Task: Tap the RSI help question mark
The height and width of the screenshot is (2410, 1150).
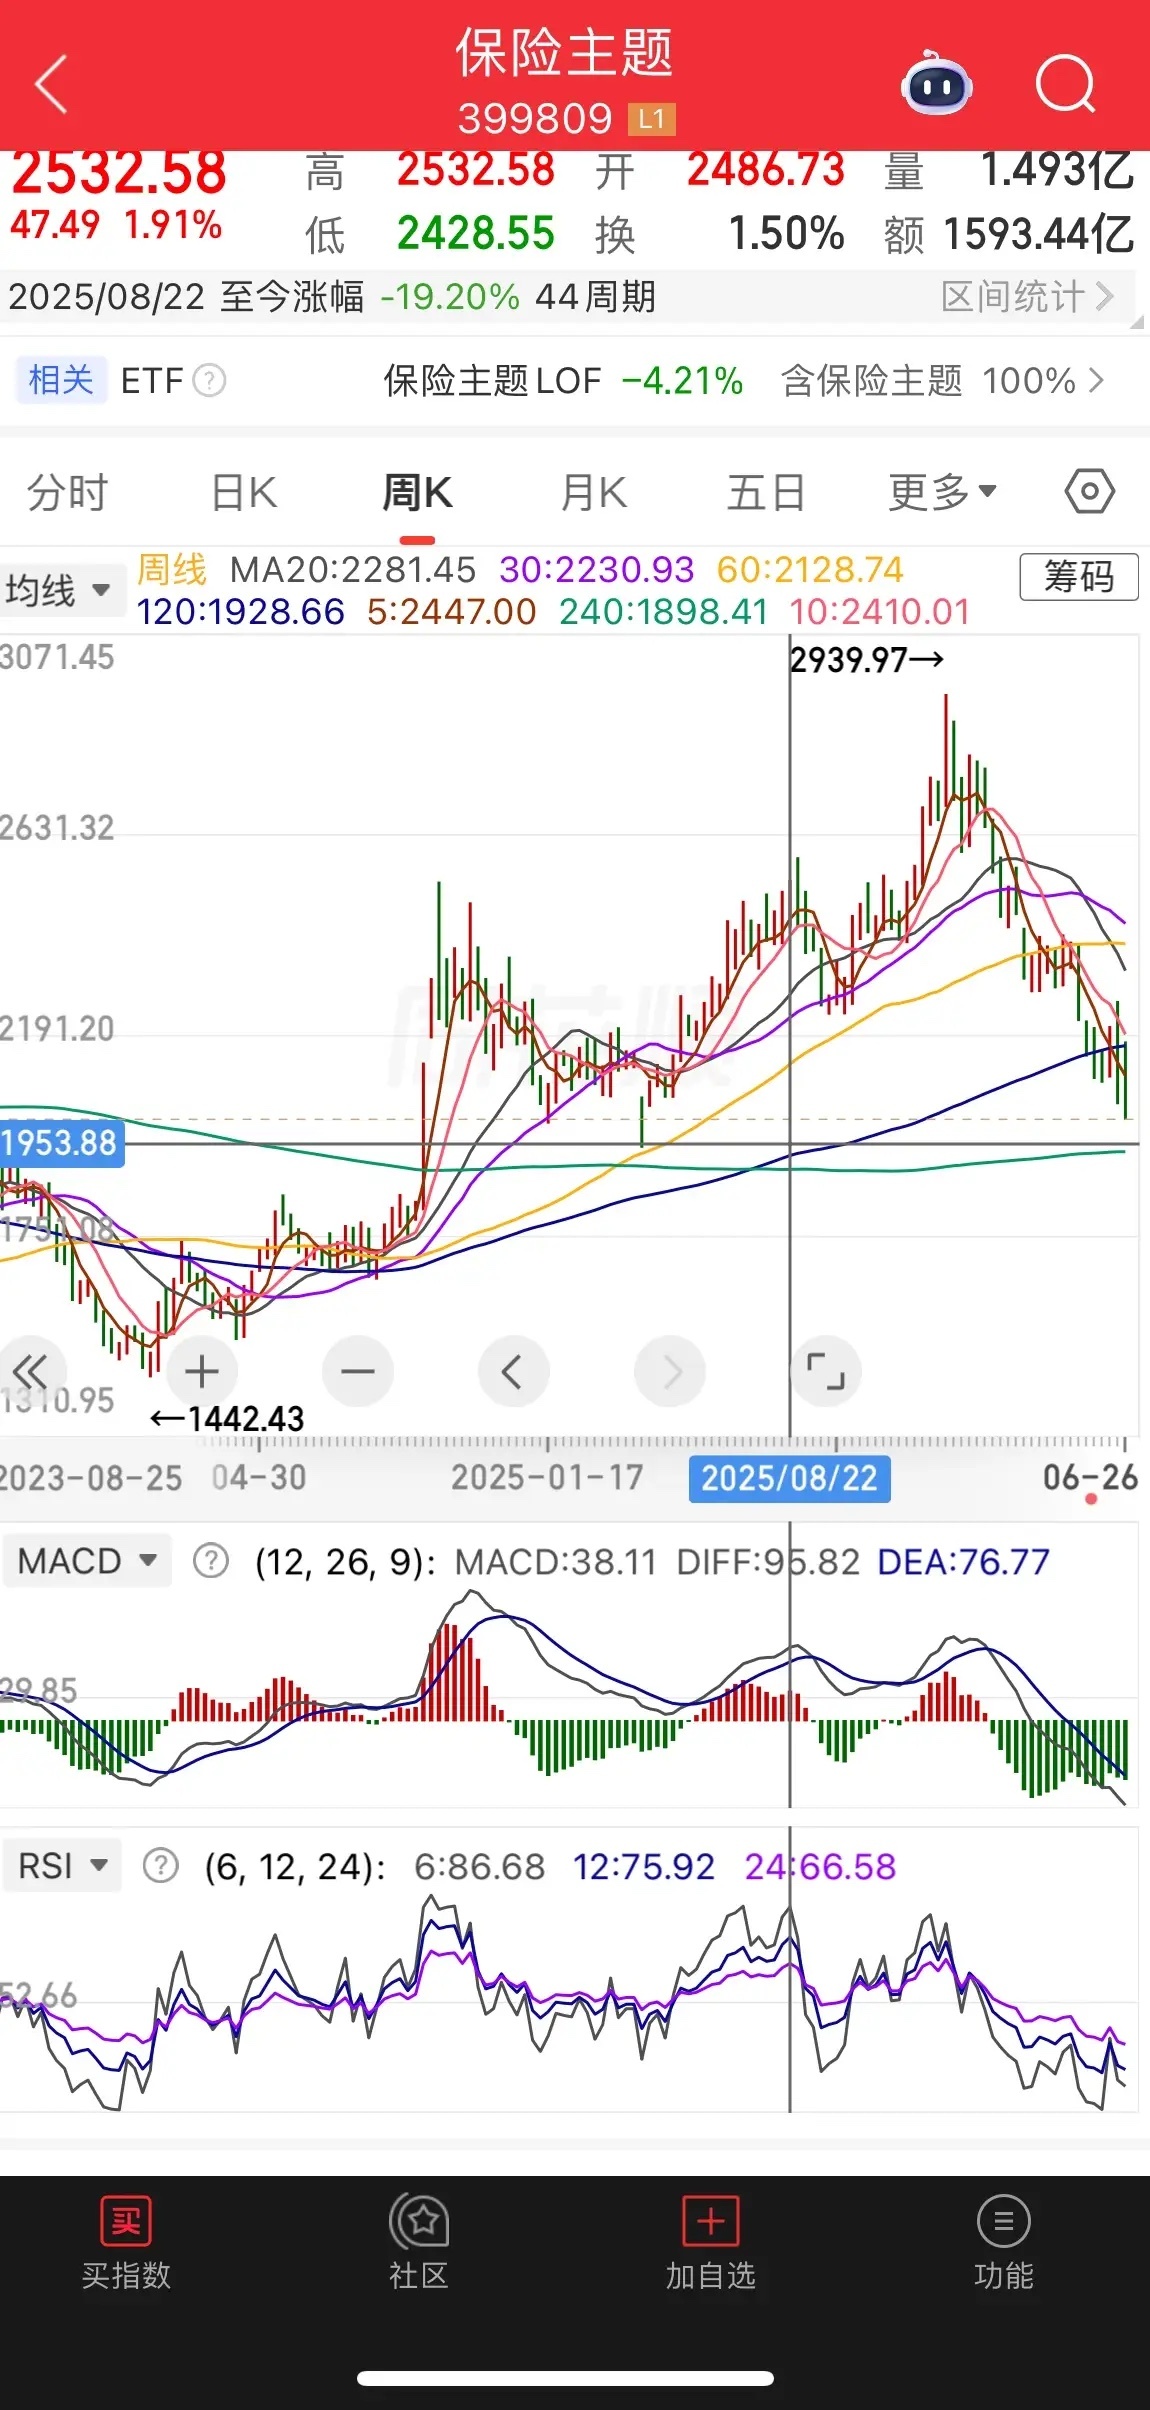Action: click(x=160, y=1866)
